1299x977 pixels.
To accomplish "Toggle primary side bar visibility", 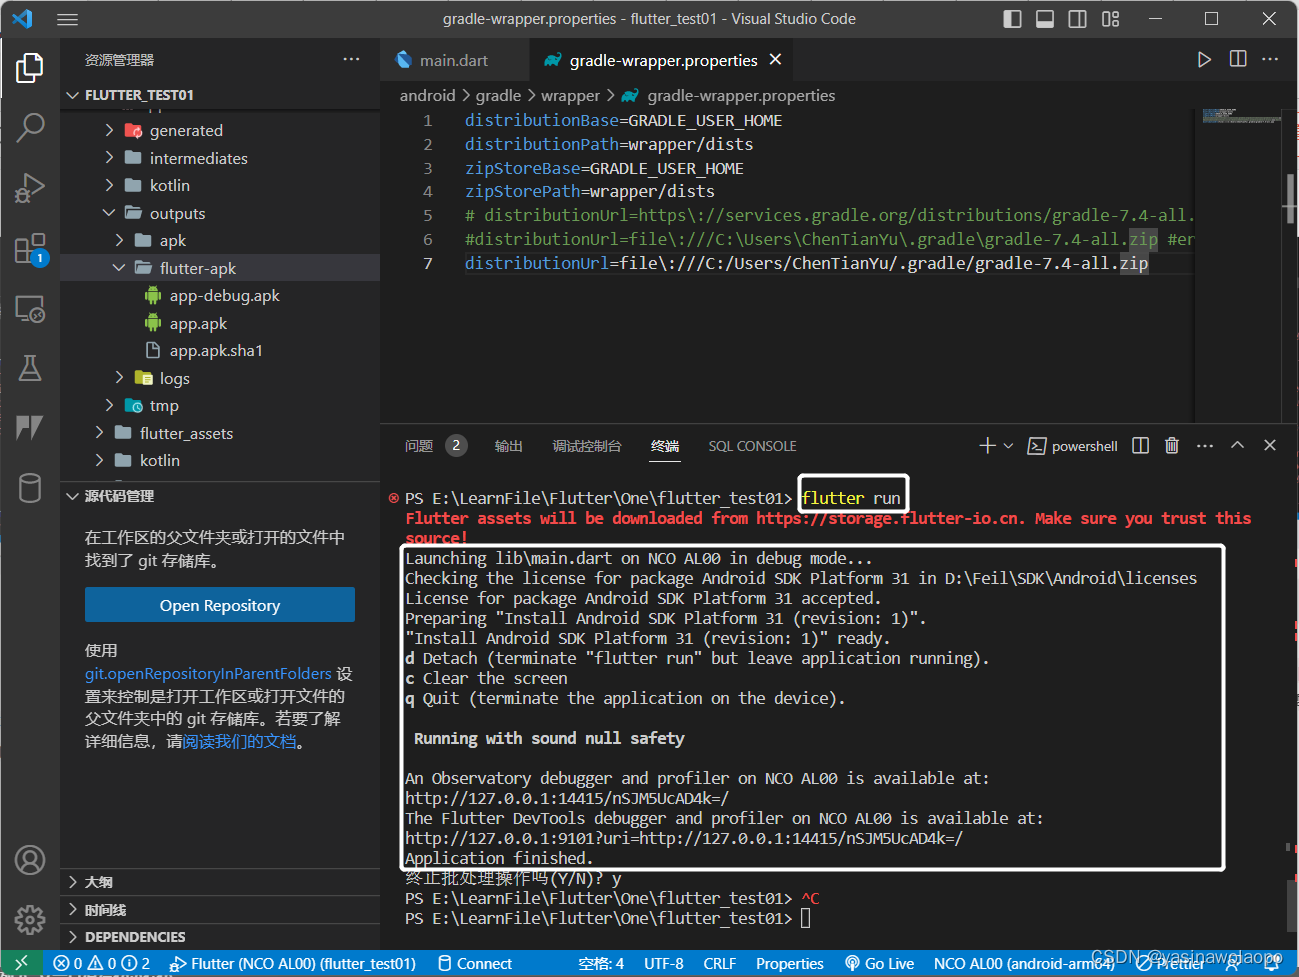I will [x=1012, y=19].
